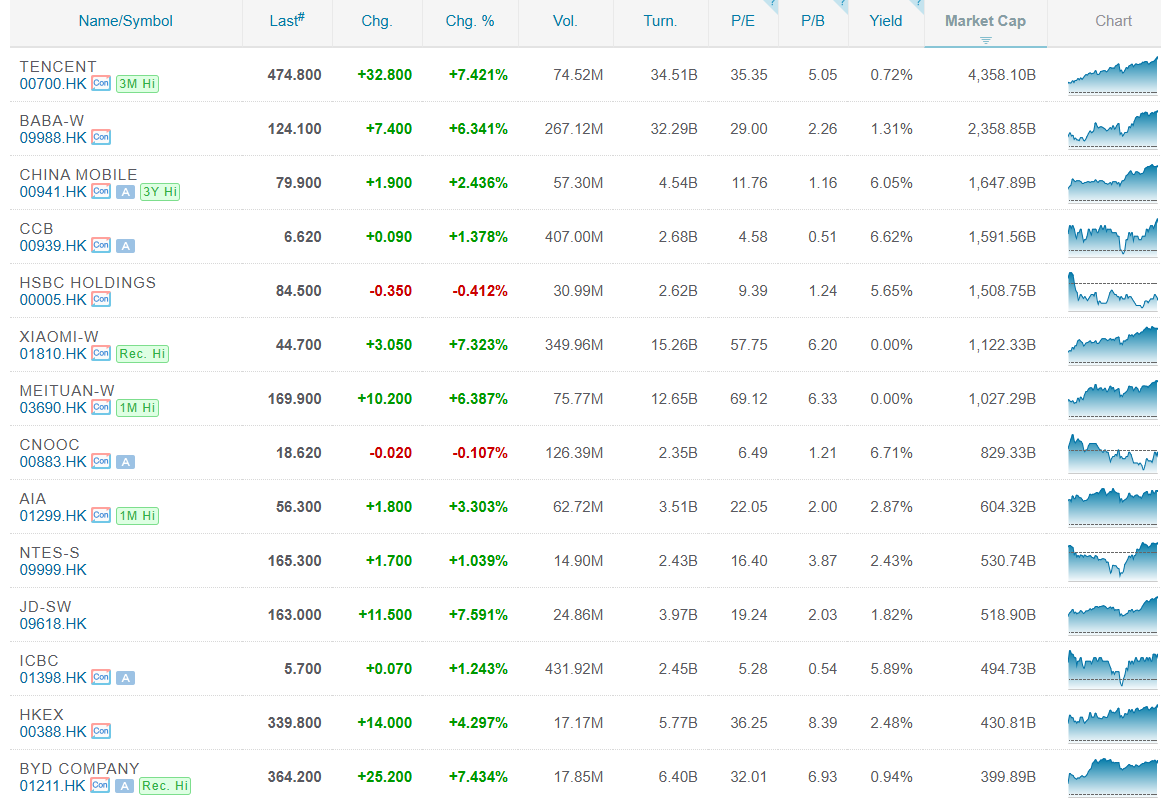
Task: Click CNOOC percent change -0.107%
Action: click(x=480, y=453)
